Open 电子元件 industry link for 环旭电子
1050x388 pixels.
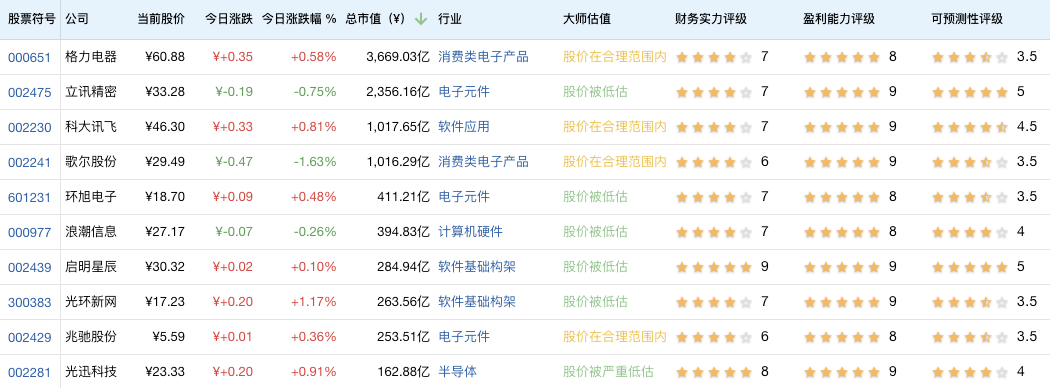[463, 196]
